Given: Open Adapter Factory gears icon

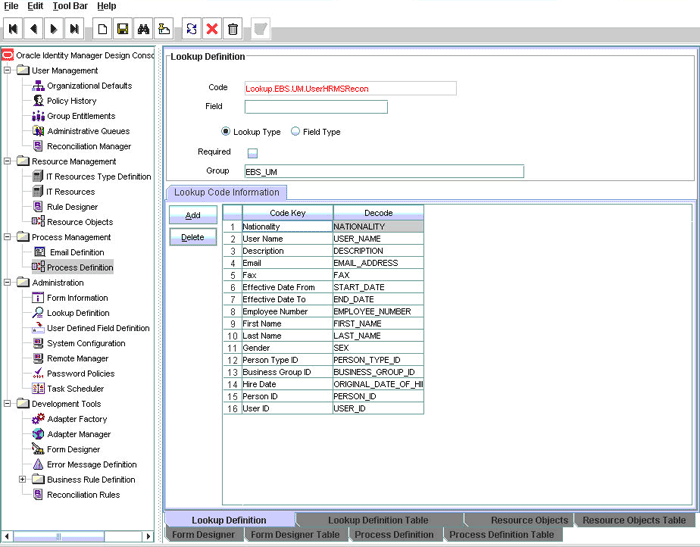Looking at the screenshot, I should point(38,419).
